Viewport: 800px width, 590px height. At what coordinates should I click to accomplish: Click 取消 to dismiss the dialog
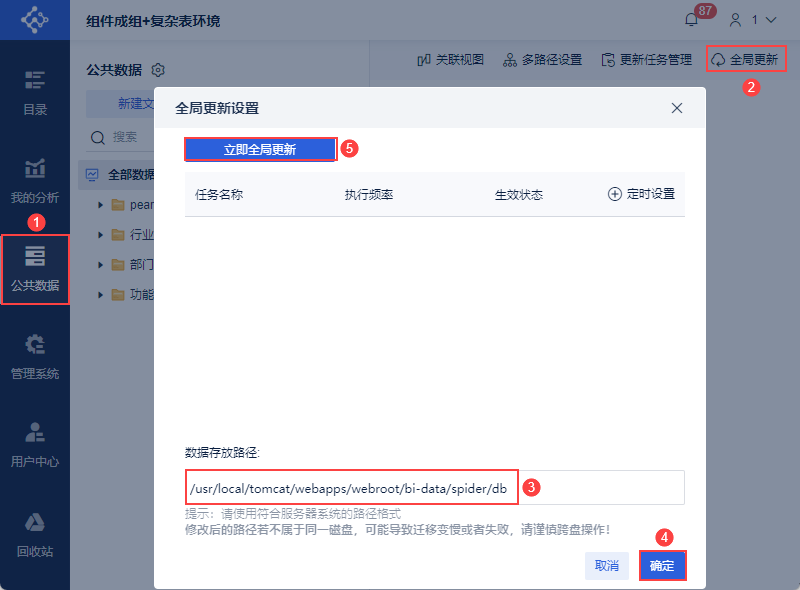(607, 566)
